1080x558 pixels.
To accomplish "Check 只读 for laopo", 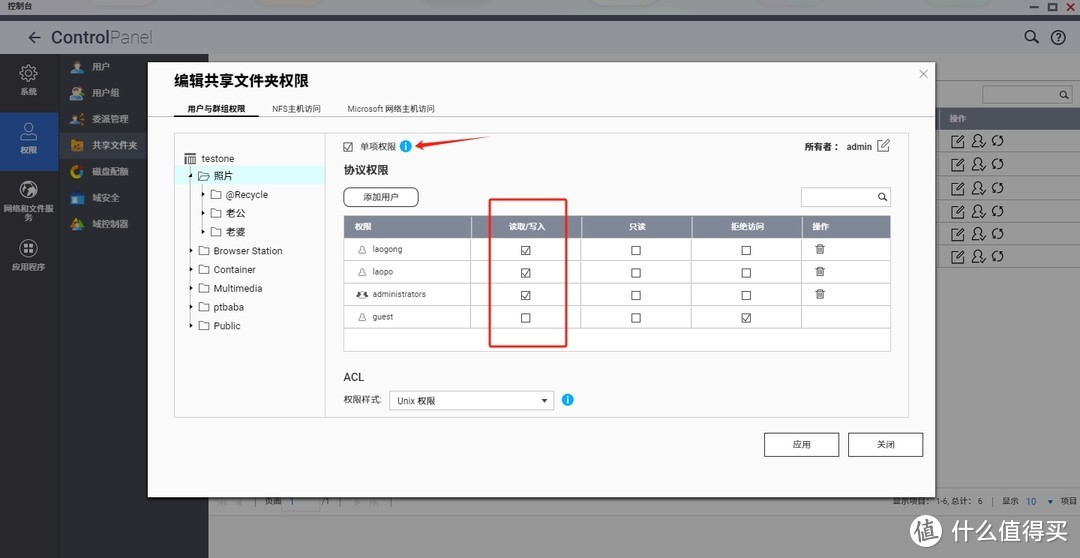I will (636, 273).
